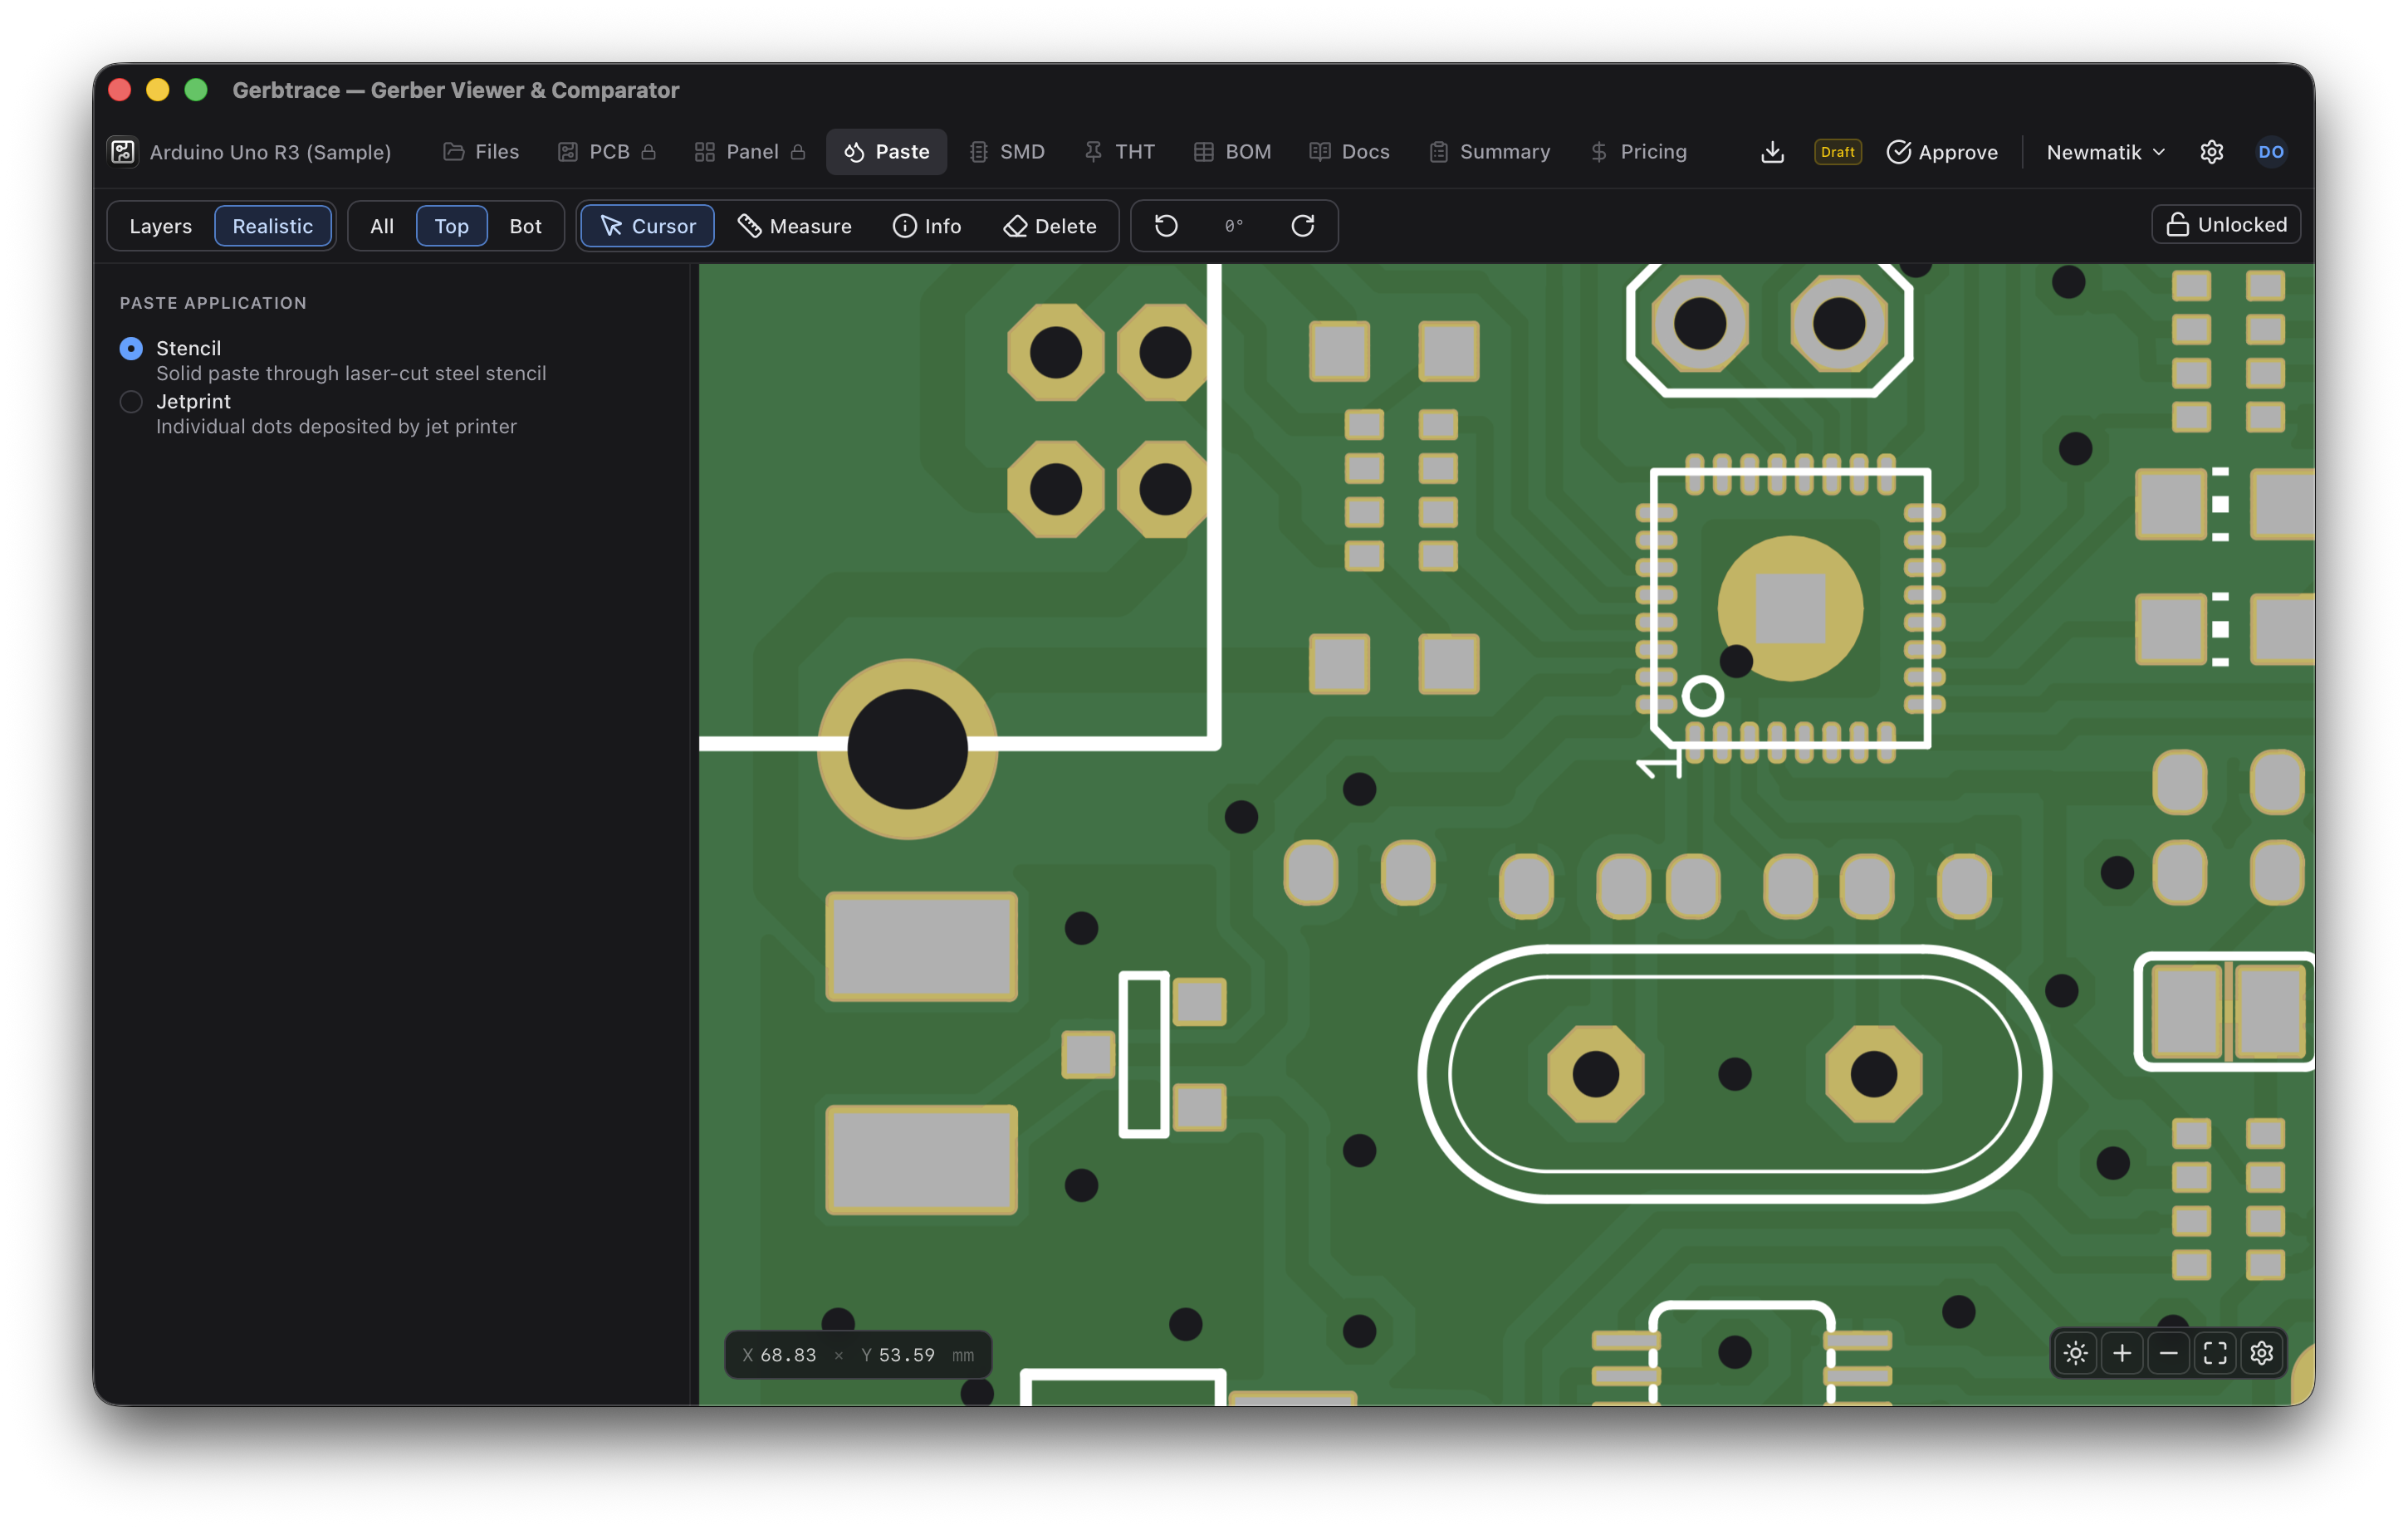Click the download icon in the header

1772,152
